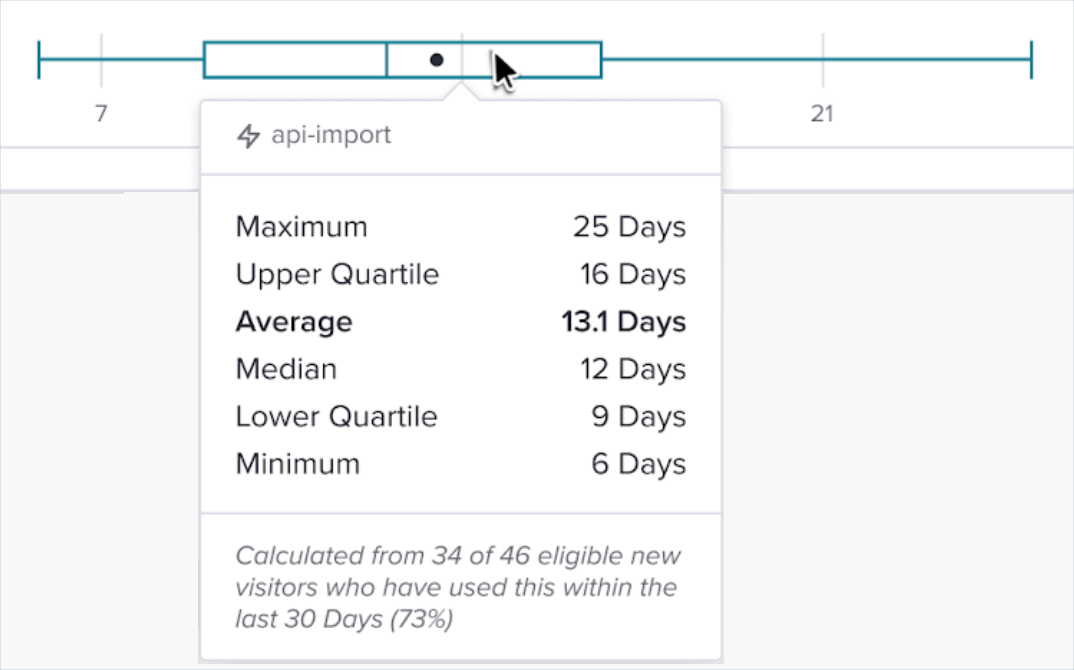The image size is (1074, 670).
Task: Click the average dot in the box plot
Action: point(436,60)
